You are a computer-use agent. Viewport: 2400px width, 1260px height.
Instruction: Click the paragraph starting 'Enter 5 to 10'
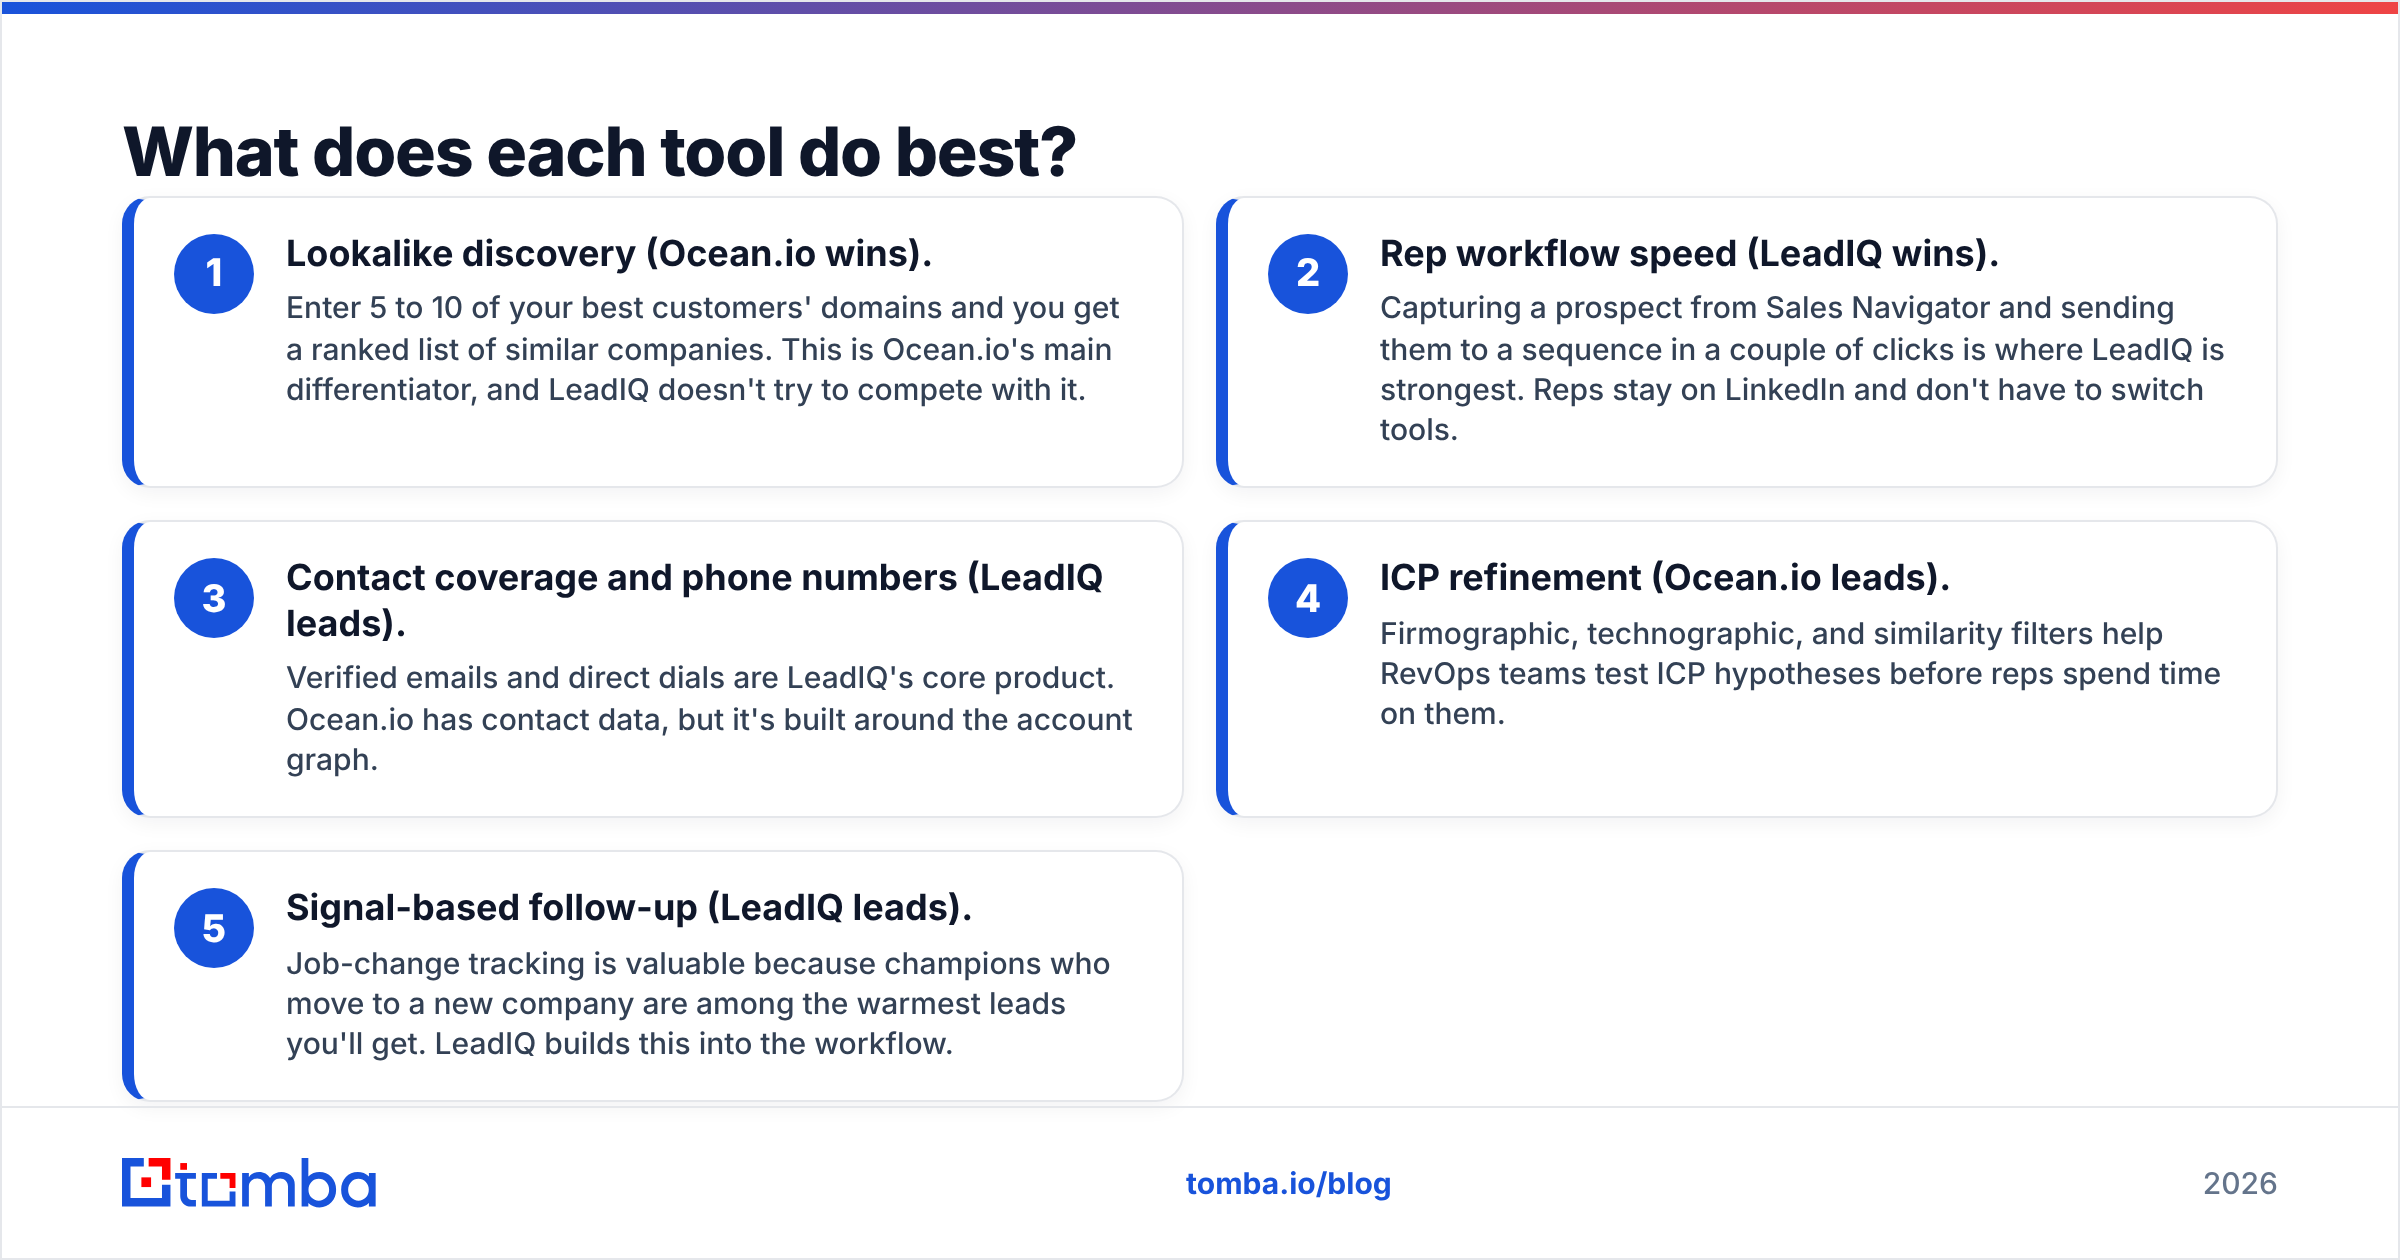point(702,349)
